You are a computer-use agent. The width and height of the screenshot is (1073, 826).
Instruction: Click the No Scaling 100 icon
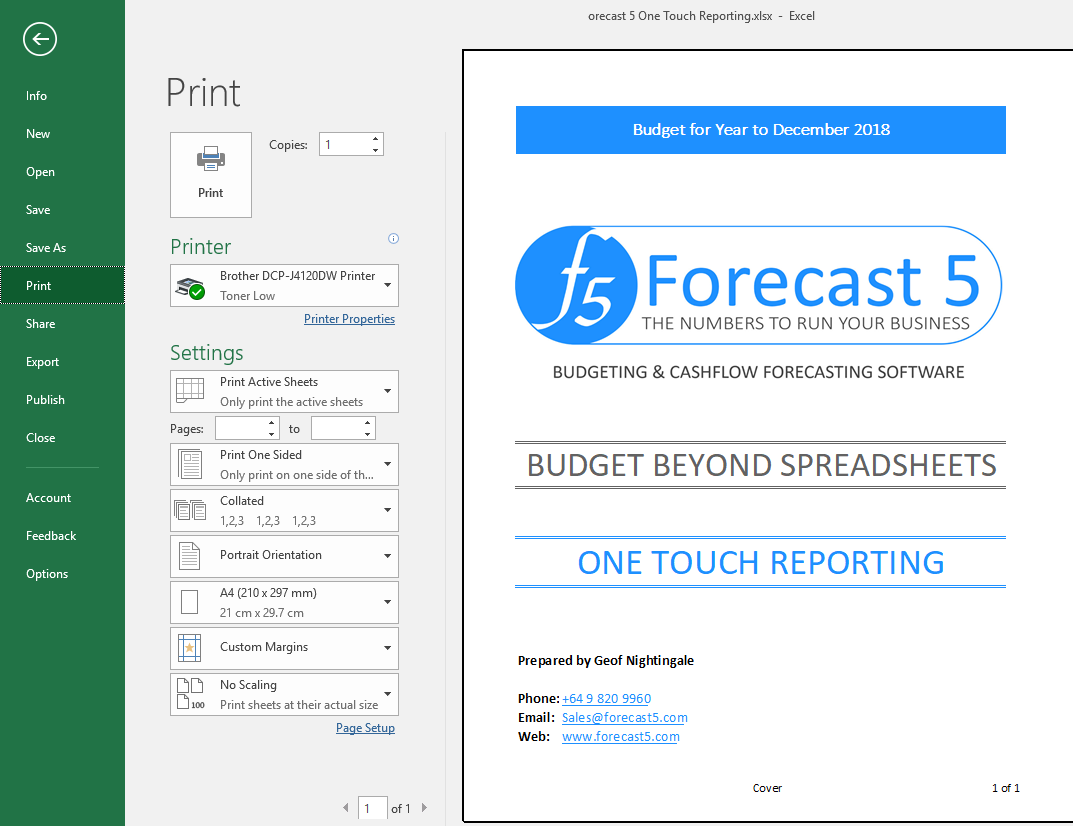pyautogui.click(x=190, y=693)
